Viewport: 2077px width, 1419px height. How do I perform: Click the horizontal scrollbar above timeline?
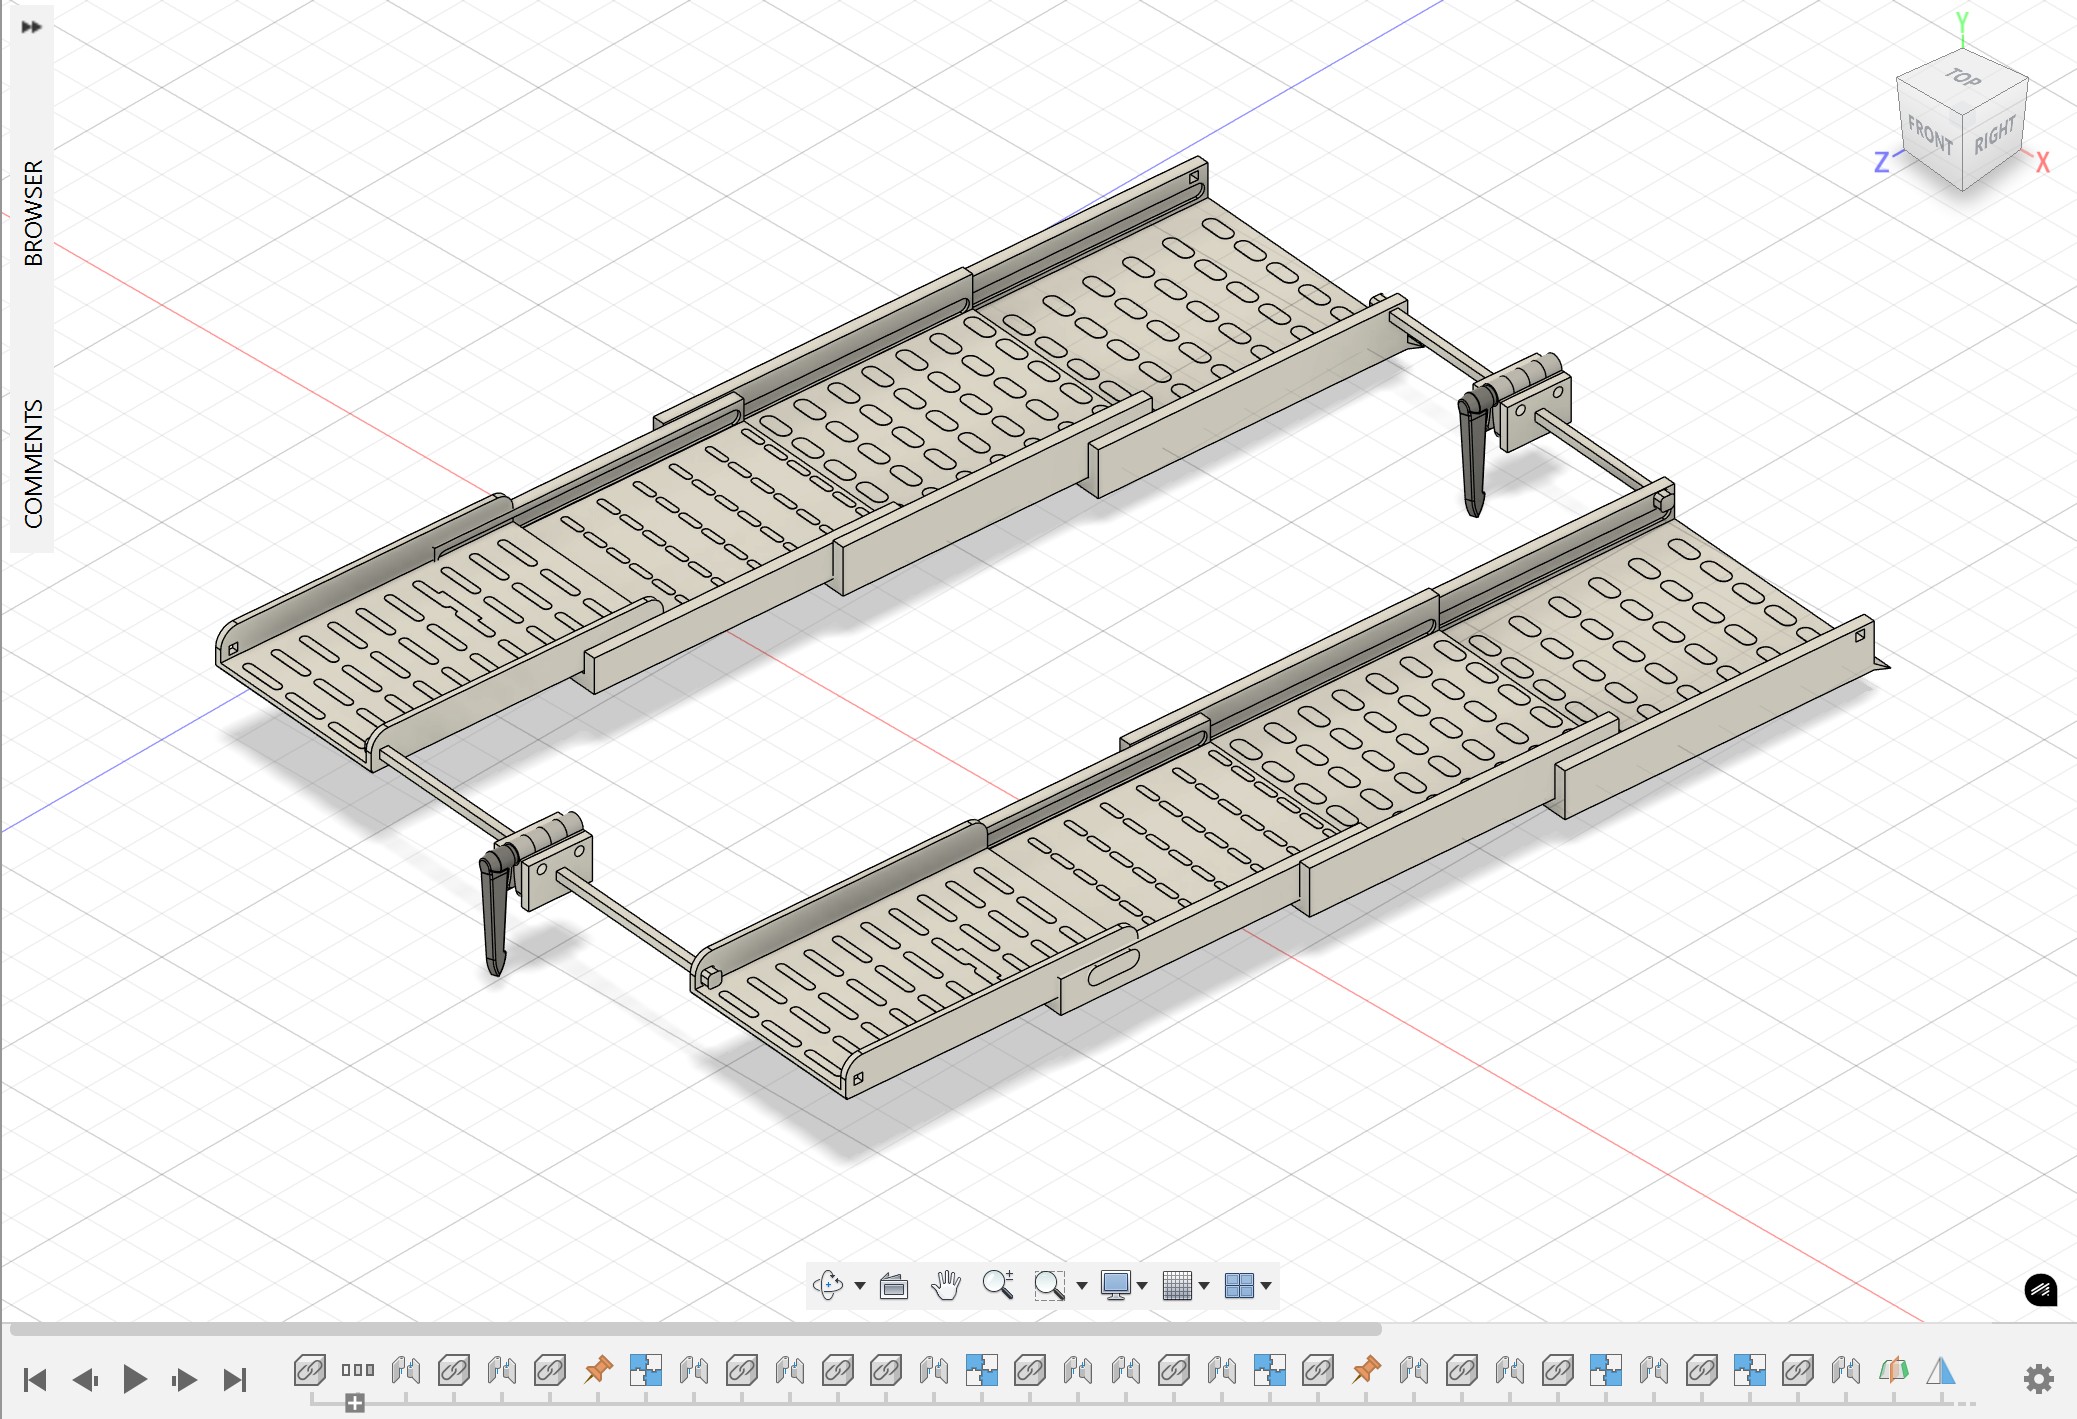(x=695, y=1329)
